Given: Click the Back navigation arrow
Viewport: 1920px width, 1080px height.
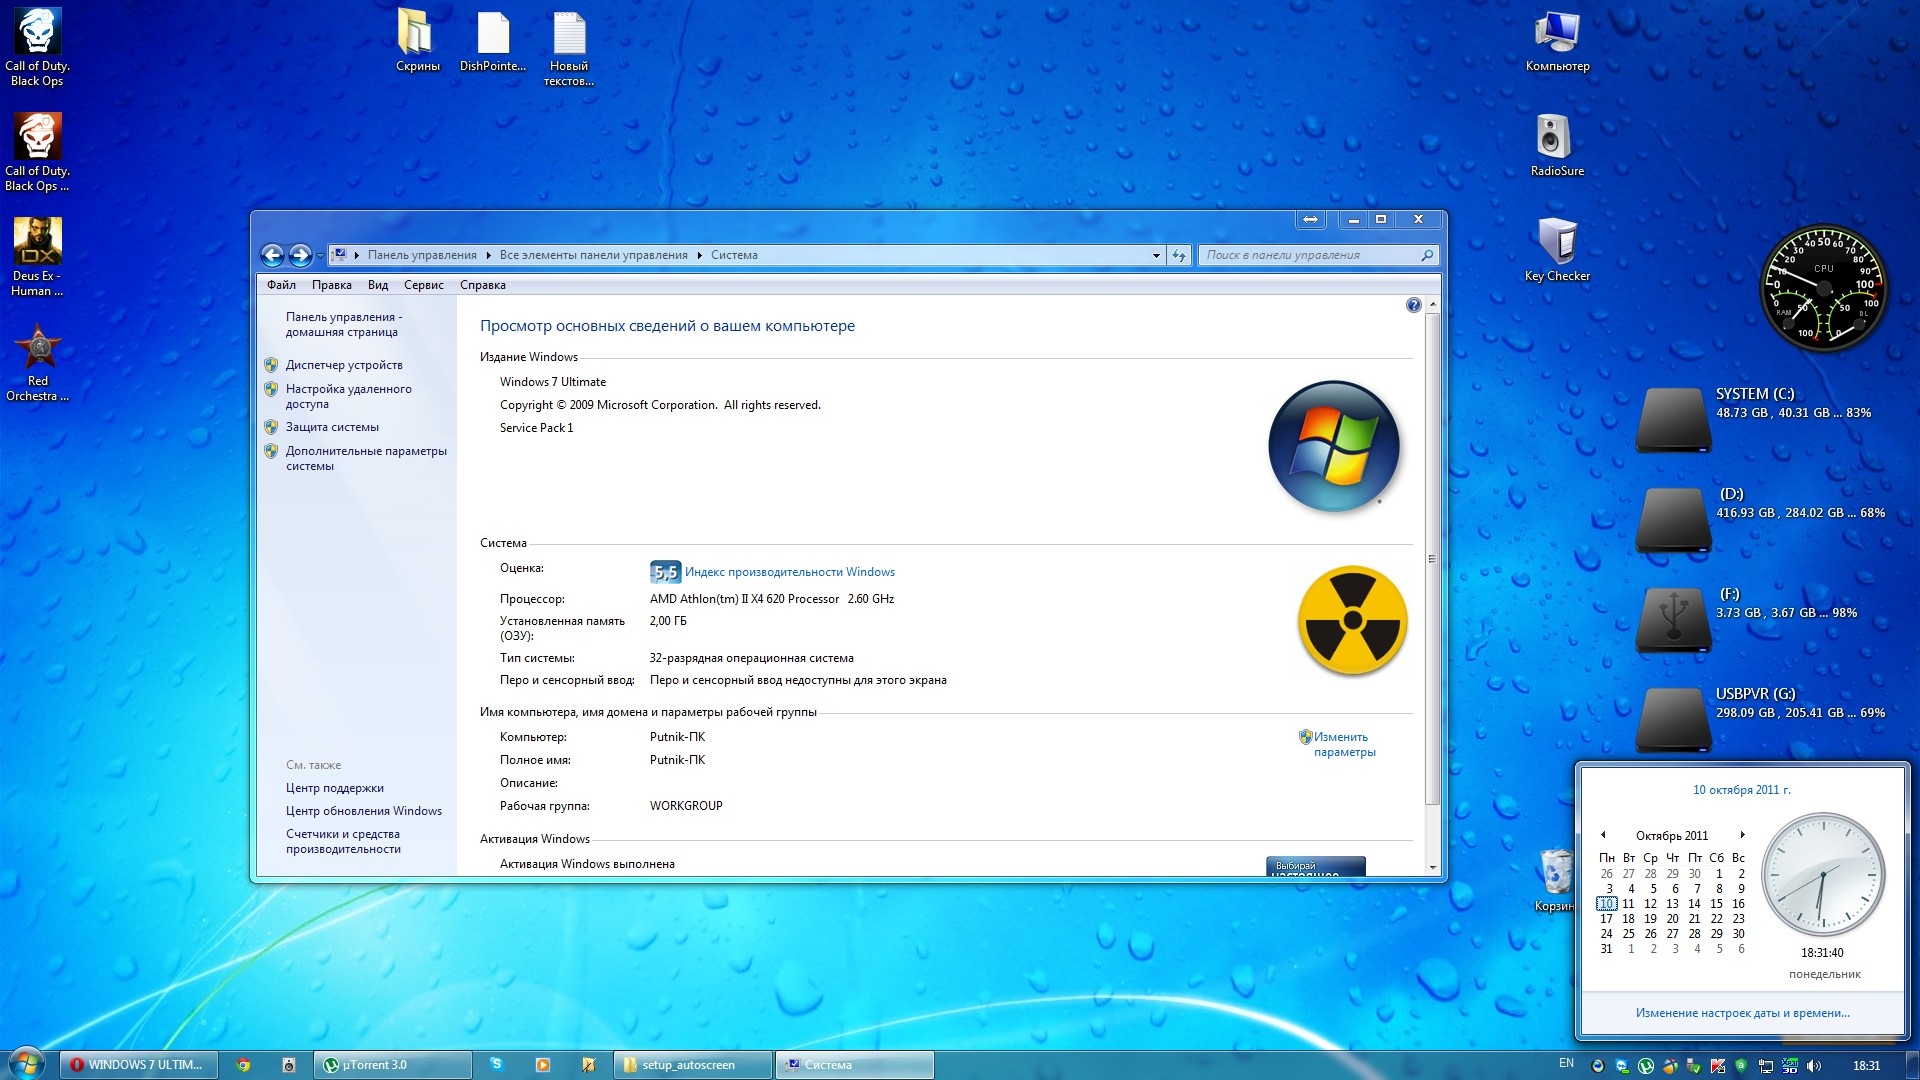Looking at the screenshot, I should click(272, 255).
